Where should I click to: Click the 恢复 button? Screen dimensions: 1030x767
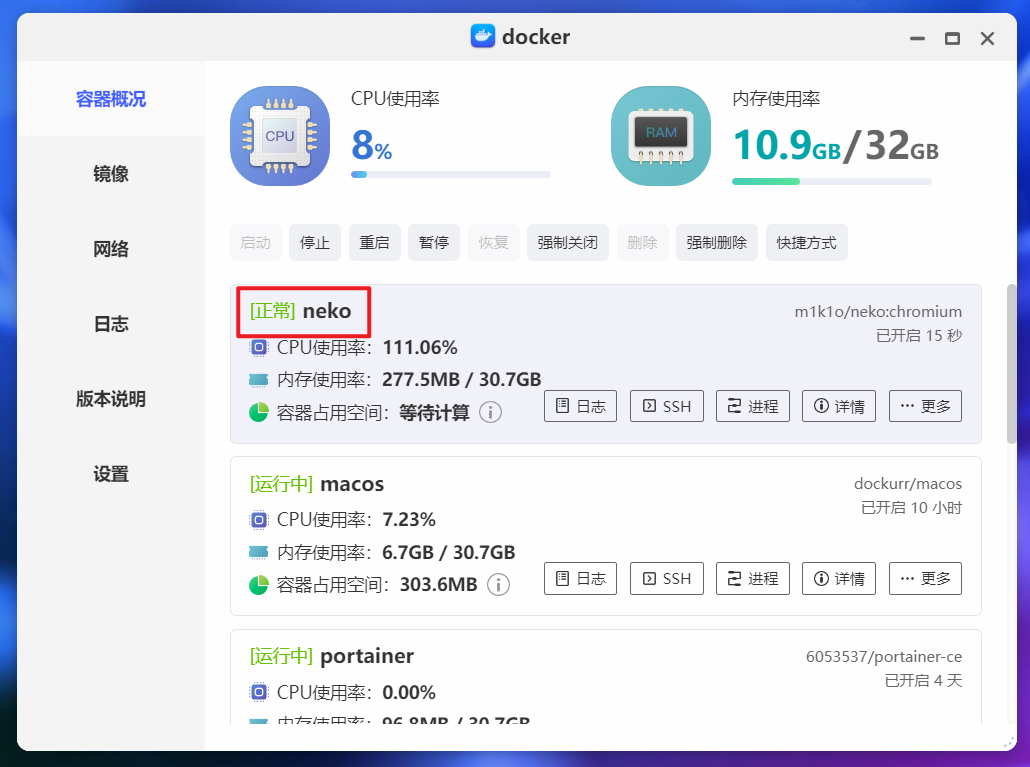pos(493,242)
